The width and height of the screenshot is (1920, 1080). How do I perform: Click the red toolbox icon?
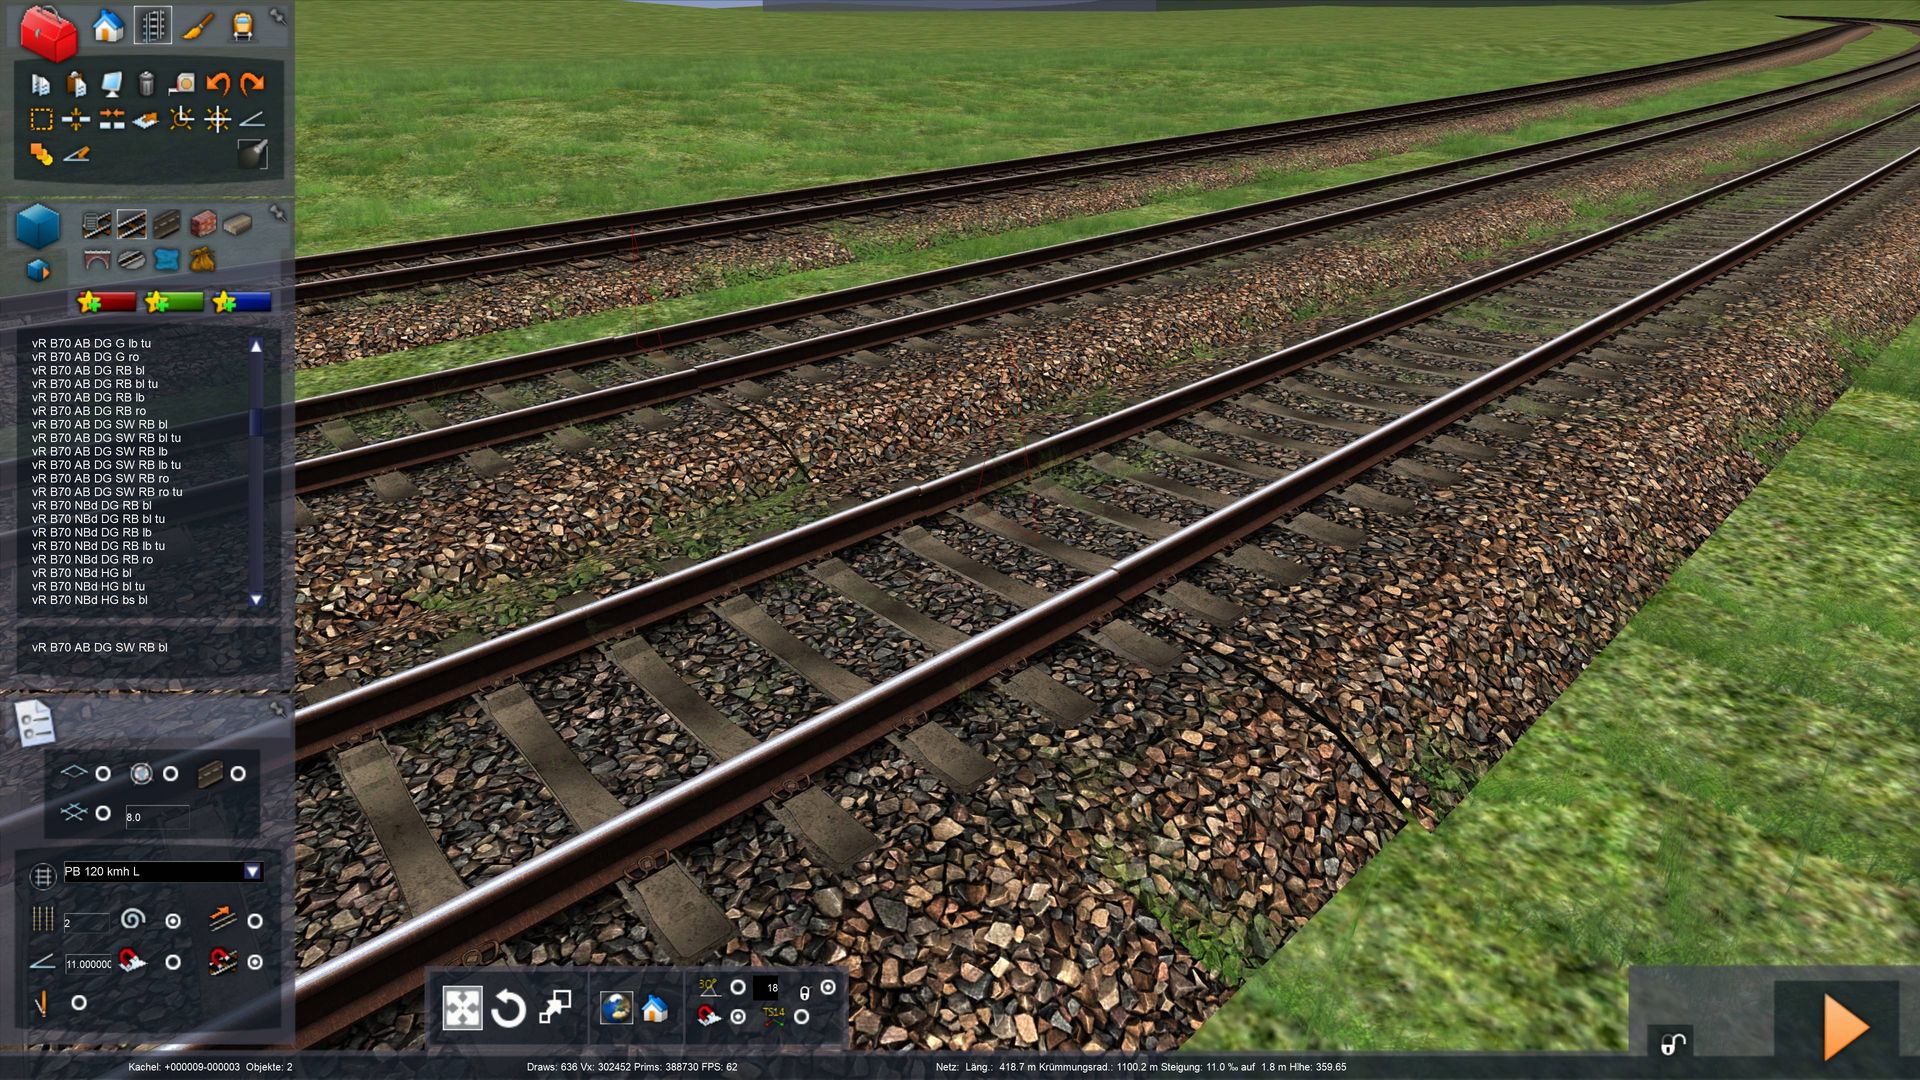(x=48, y=32)
